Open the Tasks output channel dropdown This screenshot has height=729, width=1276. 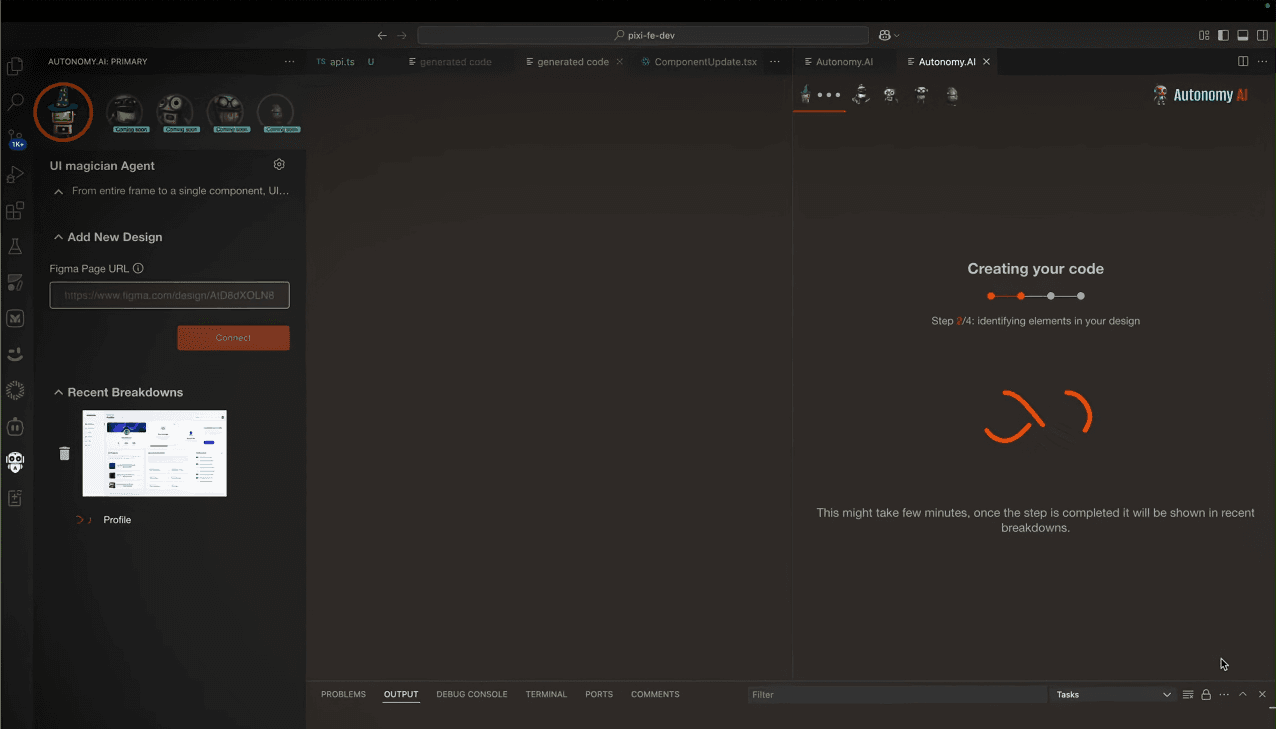(x=1113, y=694)
